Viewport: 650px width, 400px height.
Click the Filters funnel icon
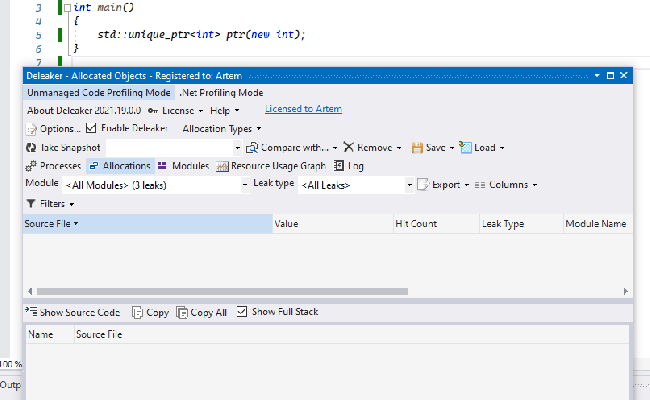pos(31,204)
